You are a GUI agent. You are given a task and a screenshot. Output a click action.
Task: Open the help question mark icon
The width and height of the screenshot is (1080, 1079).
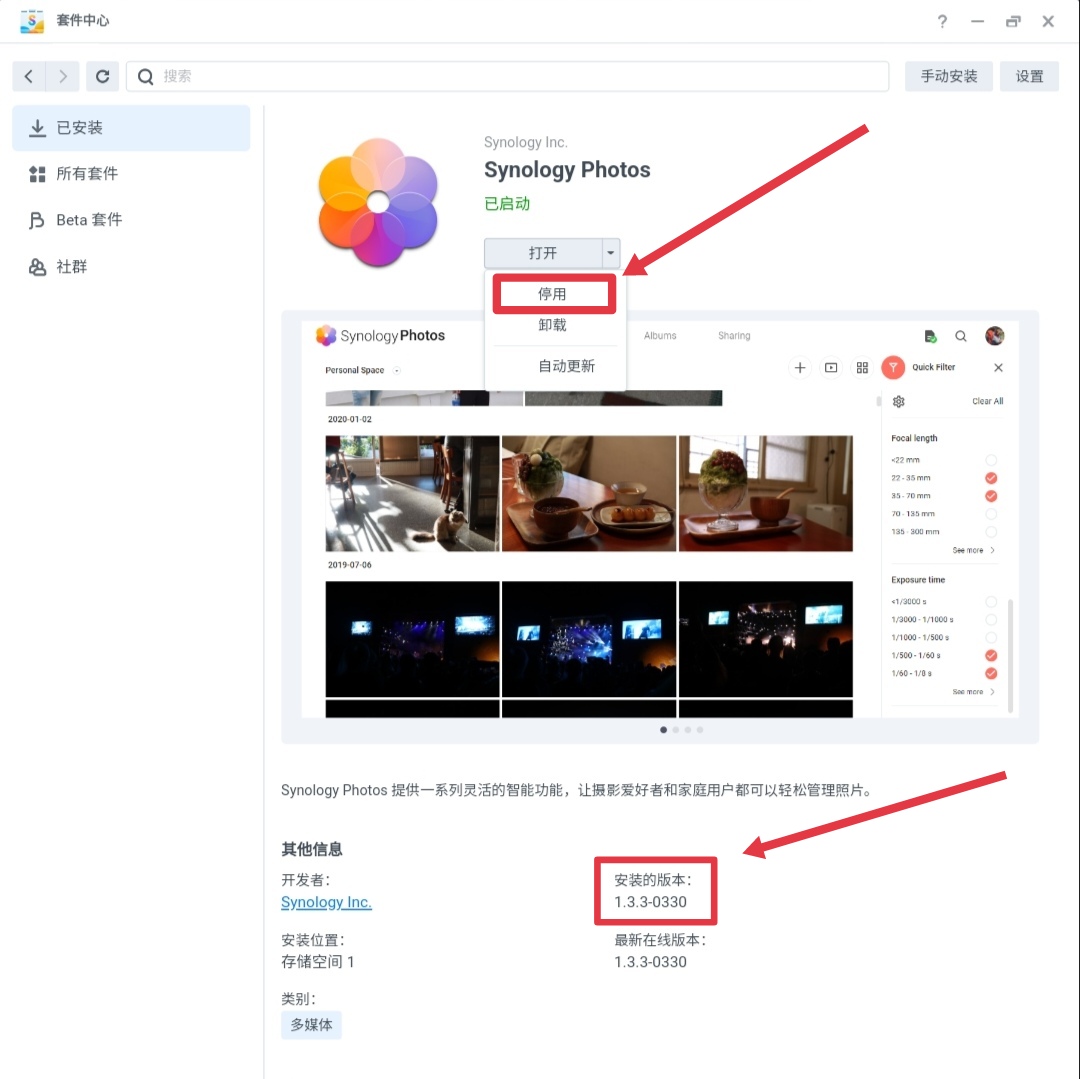tap(942, 21)
